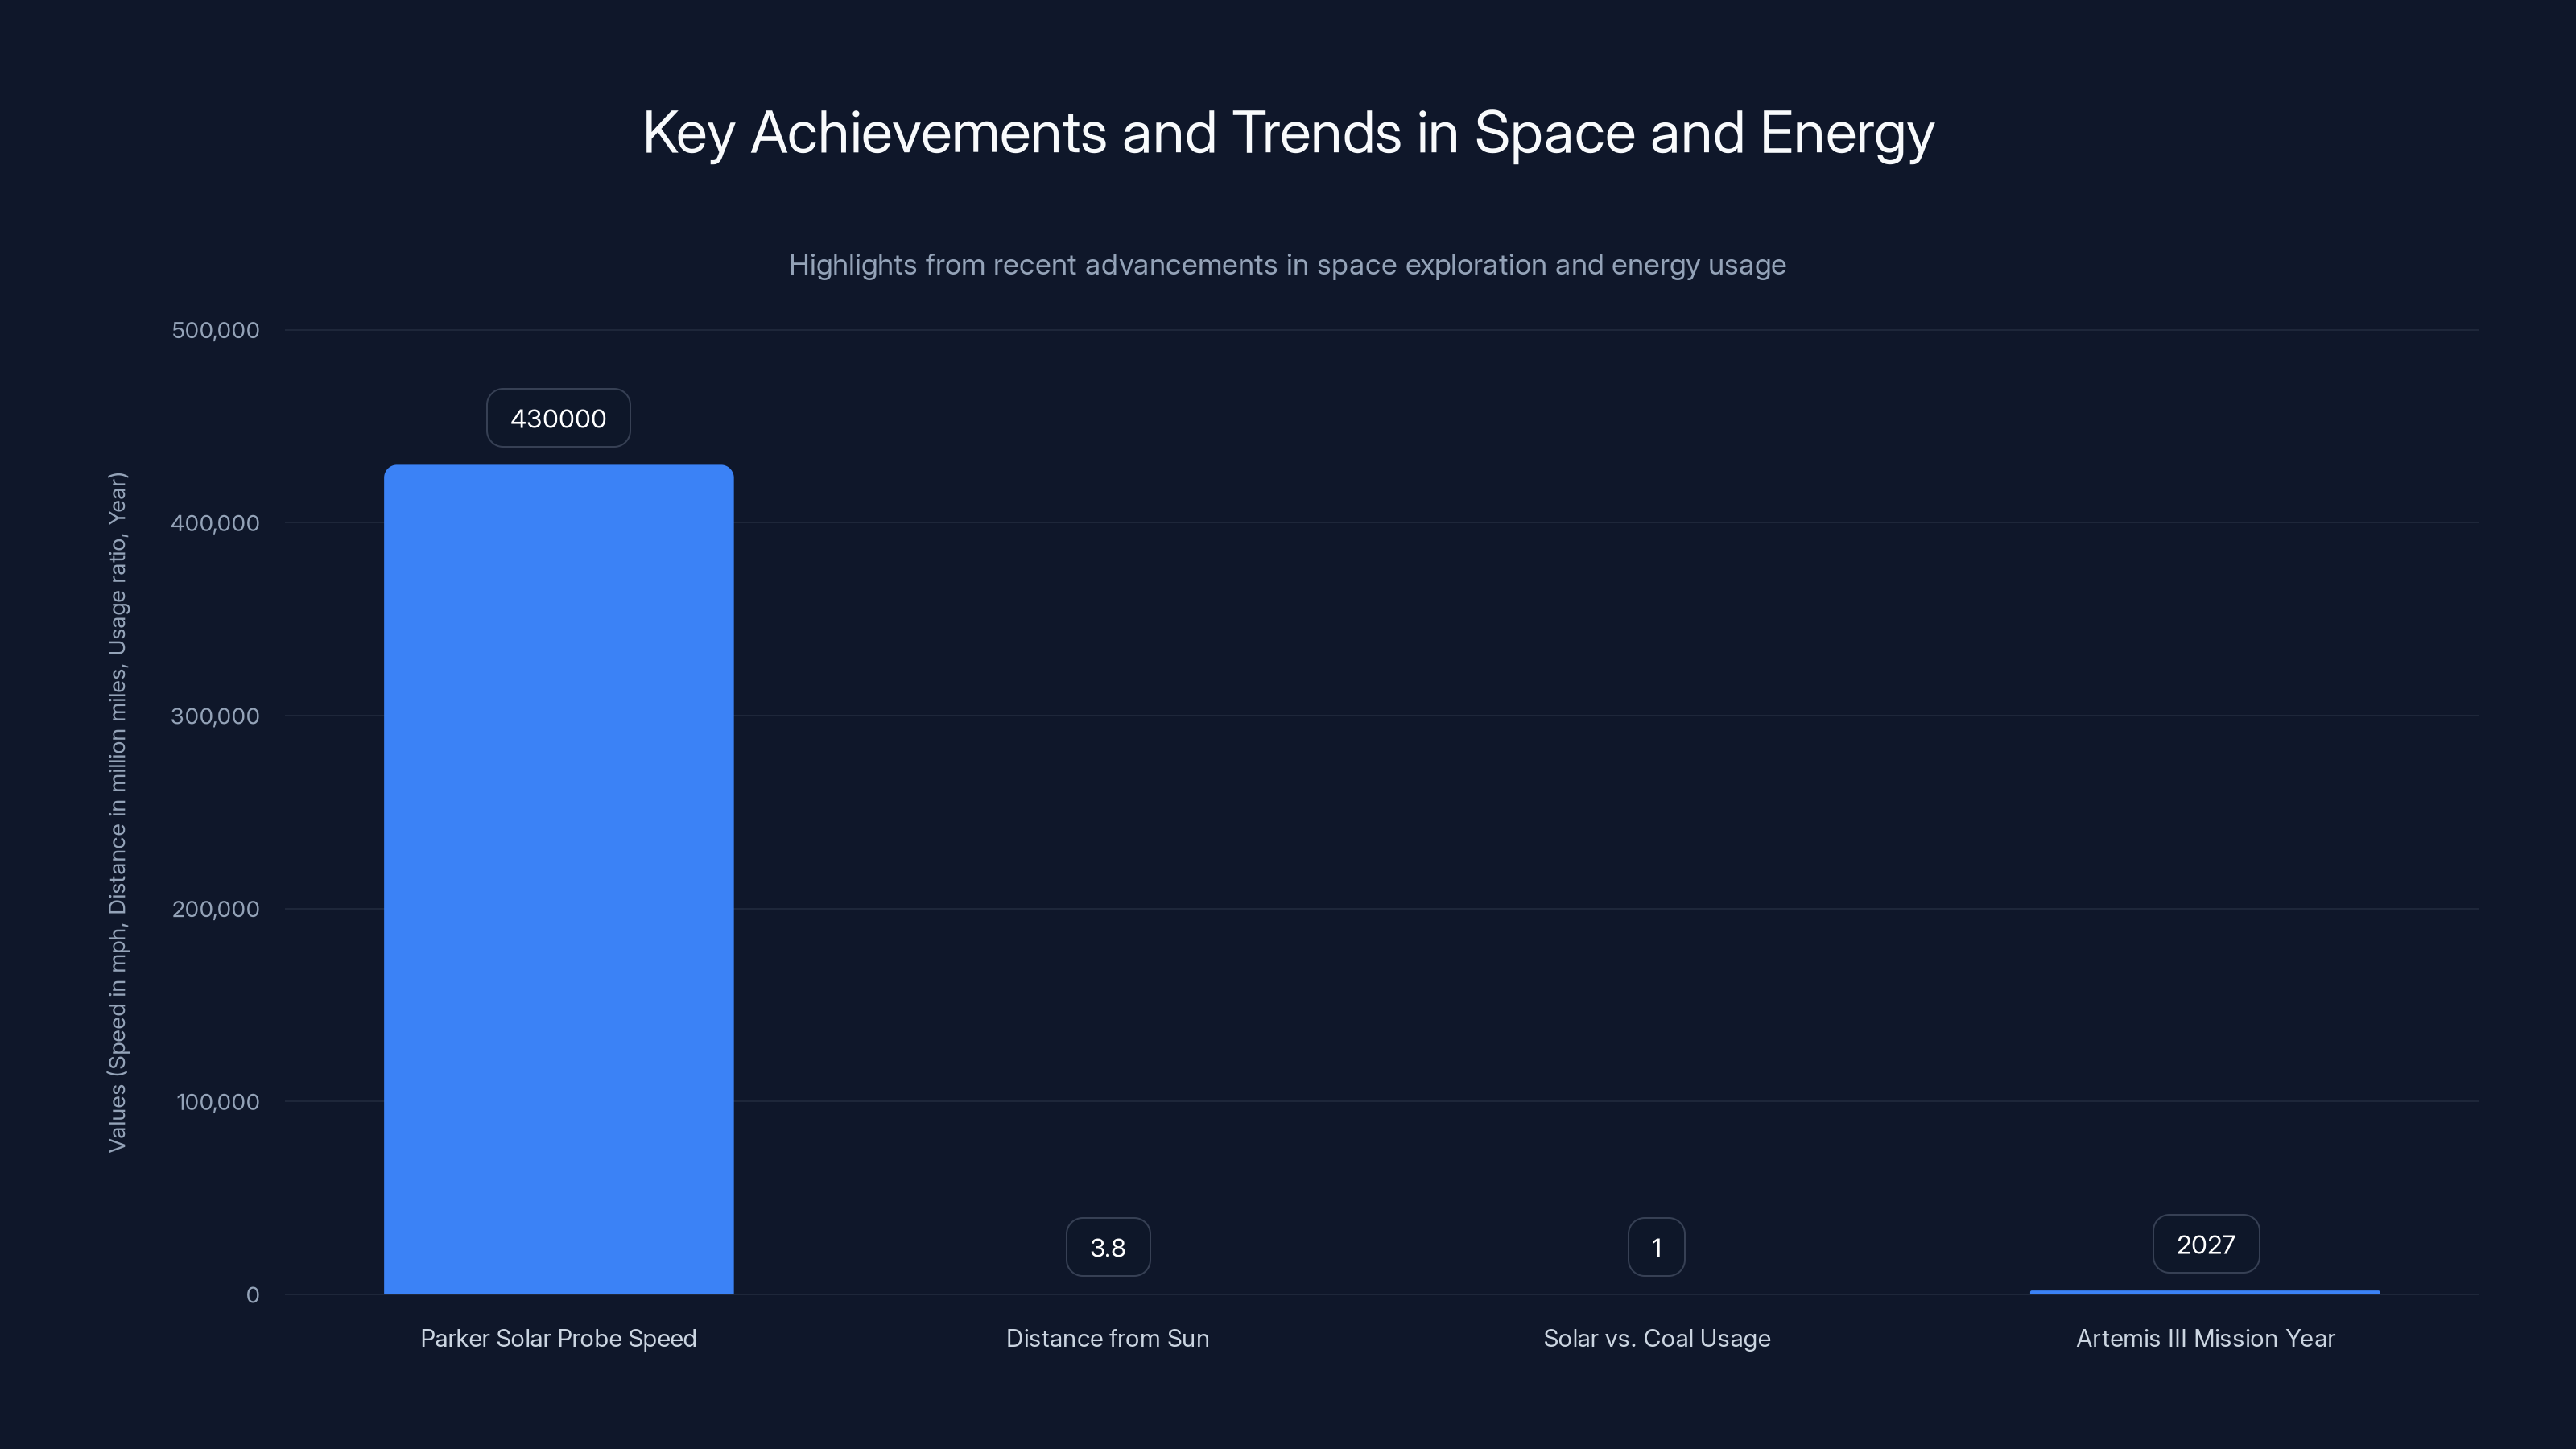Image resolution: width=2576 pixels, height=1449 pixels.
Task: Click the 0 y-axis tick label
Action: coord(252,1295)
